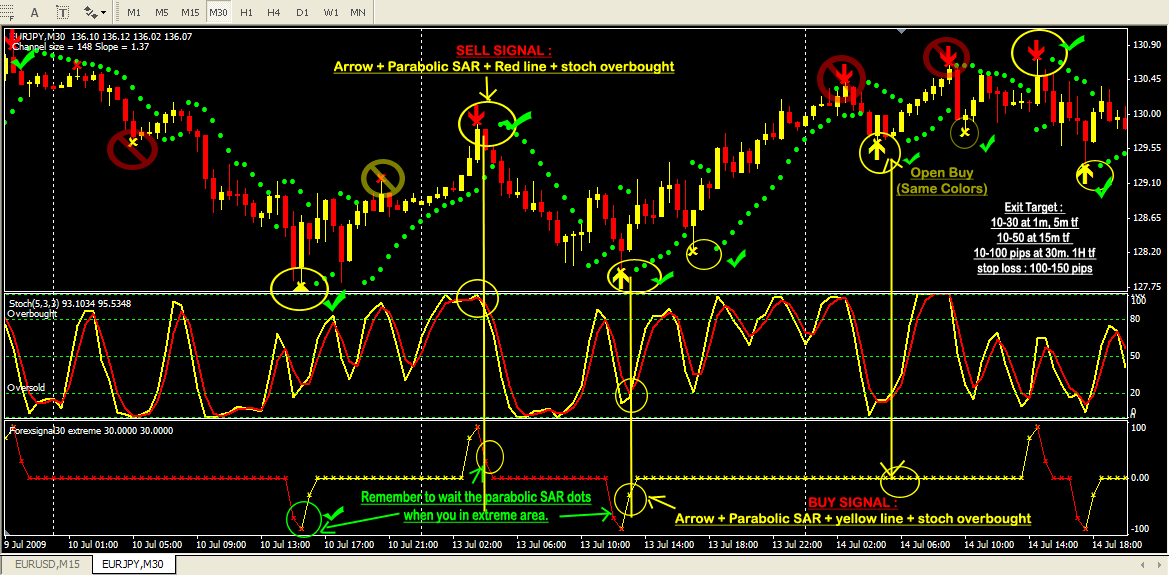Click the Arrows drawing tool icon
This screenshot has width=1169, height=575.
[91, 12]
